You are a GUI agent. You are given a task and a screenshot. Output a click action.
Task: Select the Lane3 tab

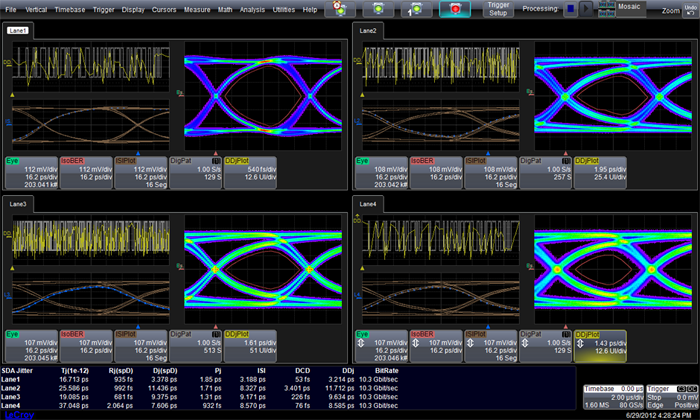point(18,202)
